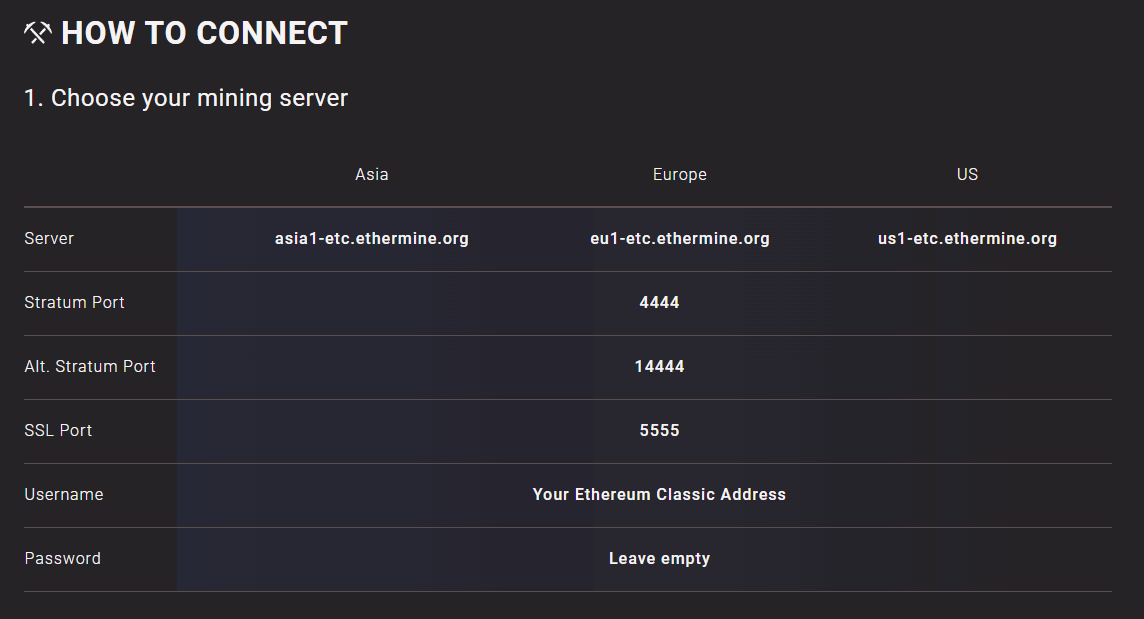The width and height of the screenshot is (1144, 619).
Task: Click the Choose your mining server heading
Action: coord(185,97)
